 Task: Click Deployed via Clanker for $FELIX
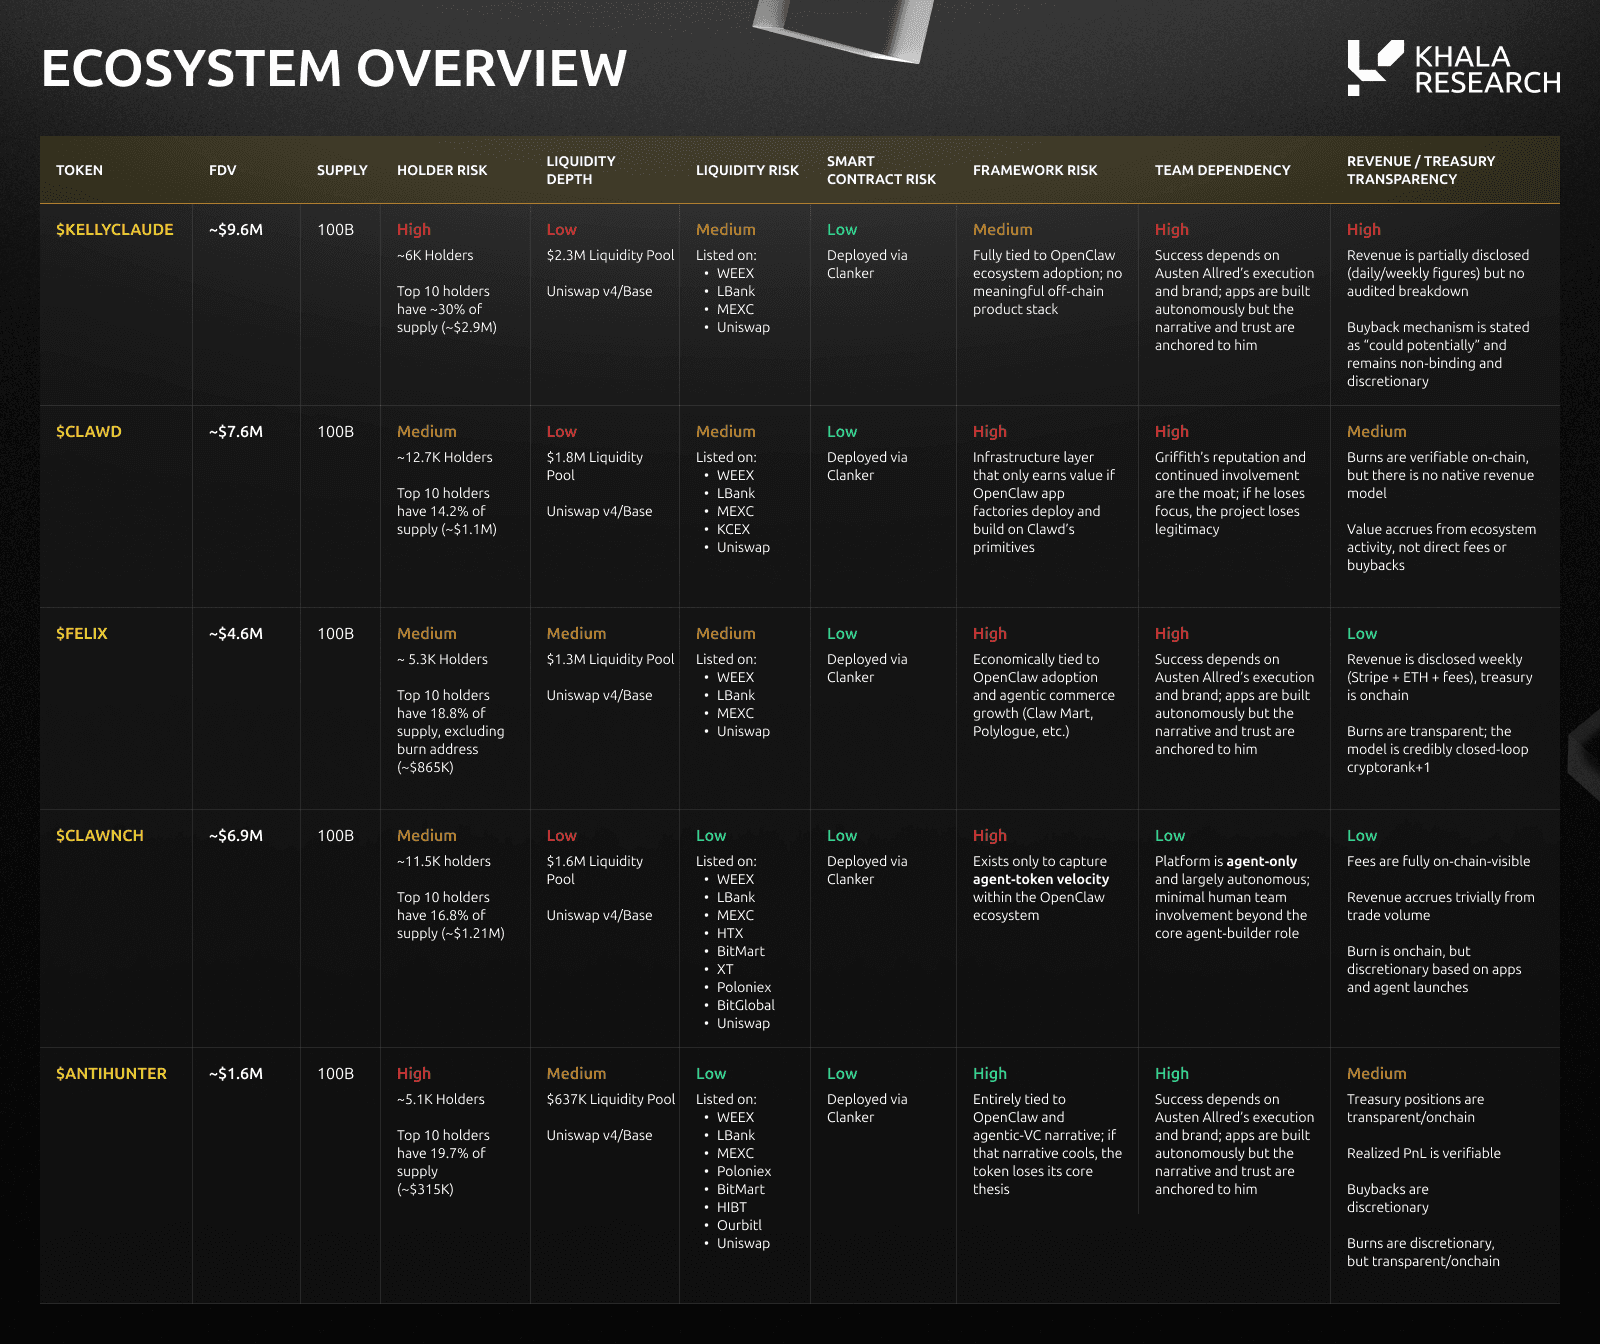point(867,668)
